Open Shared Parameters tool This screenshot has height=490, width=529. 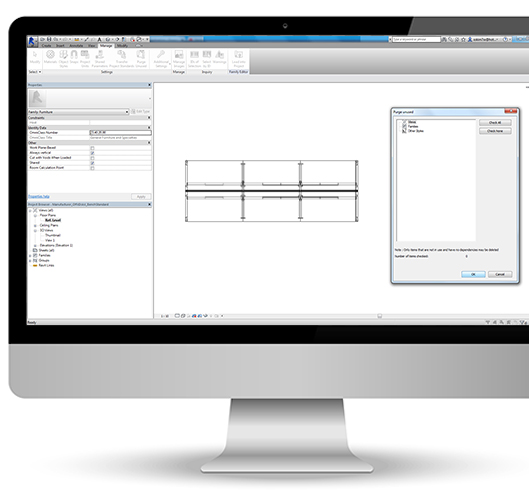[x=100, y=59]
